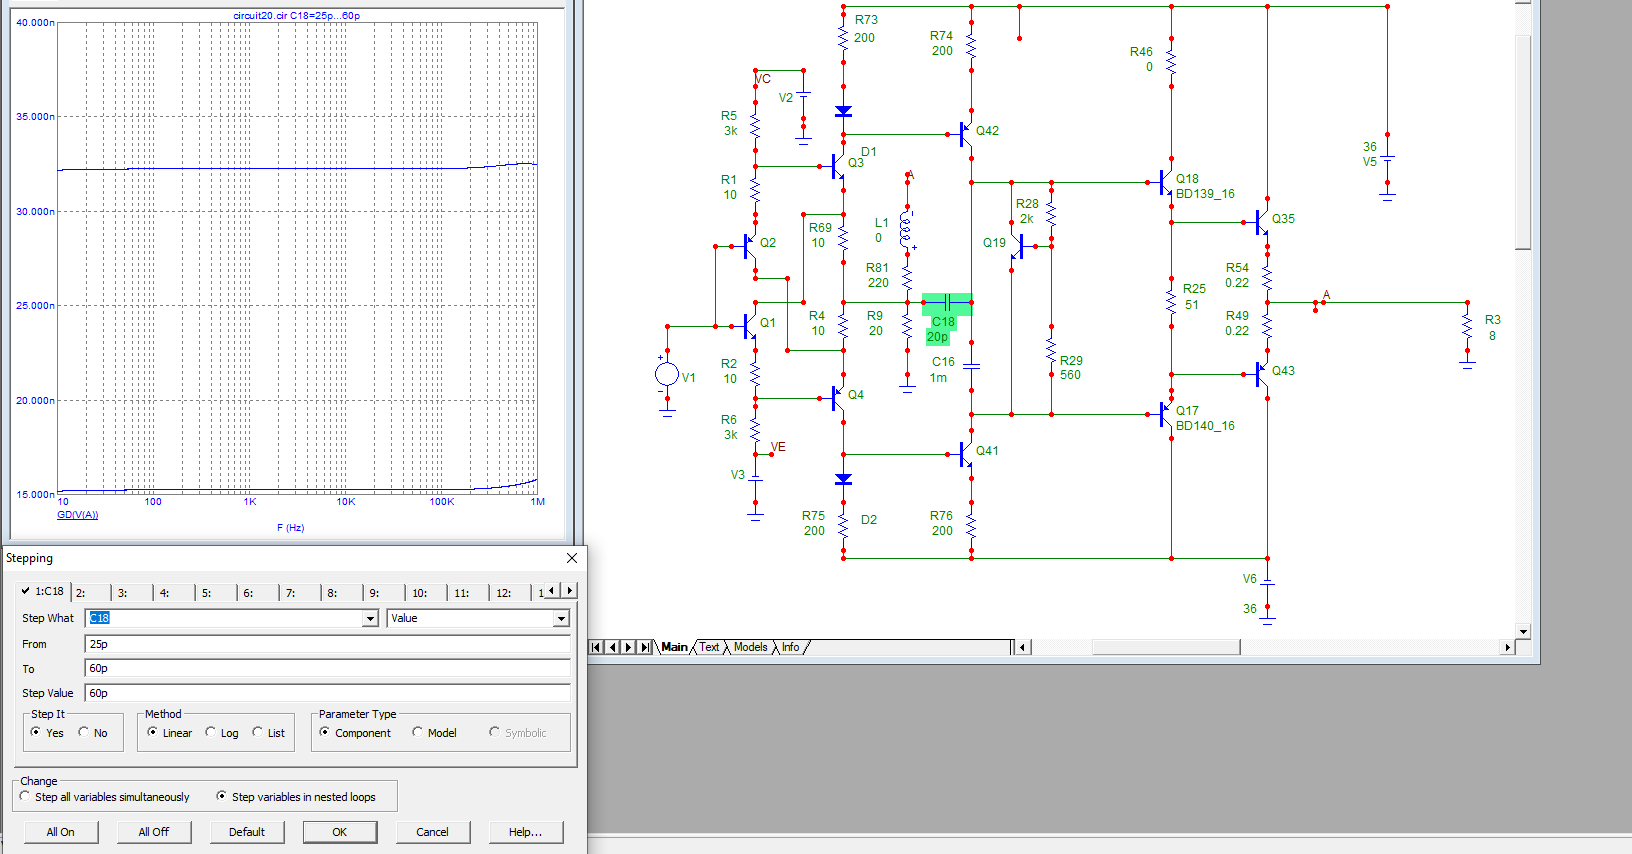Click the All Off button
Viewport: 1632px width, 854px height.
[153, 832]
